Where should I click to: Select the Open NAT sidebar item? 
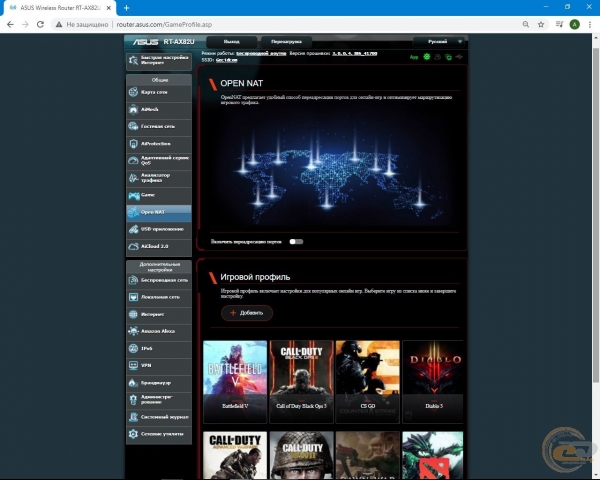(159, 212)
